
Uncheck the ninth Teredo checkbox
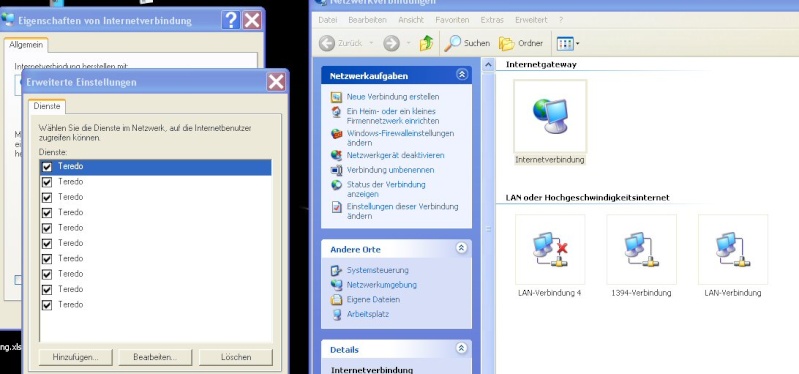[47, 290]
